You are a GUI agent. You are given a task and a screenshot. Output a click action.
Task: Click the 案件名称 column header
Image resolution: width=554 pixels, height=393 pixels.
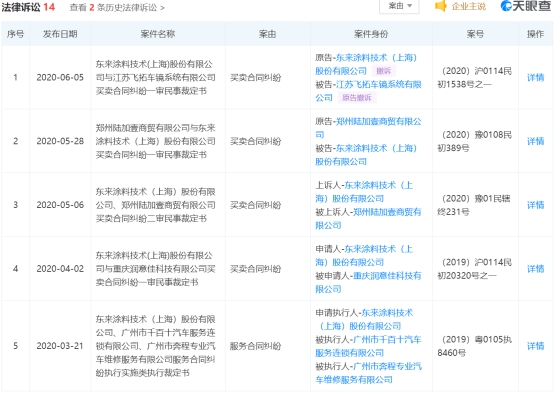pyautogui.click(x=158, y=34)
